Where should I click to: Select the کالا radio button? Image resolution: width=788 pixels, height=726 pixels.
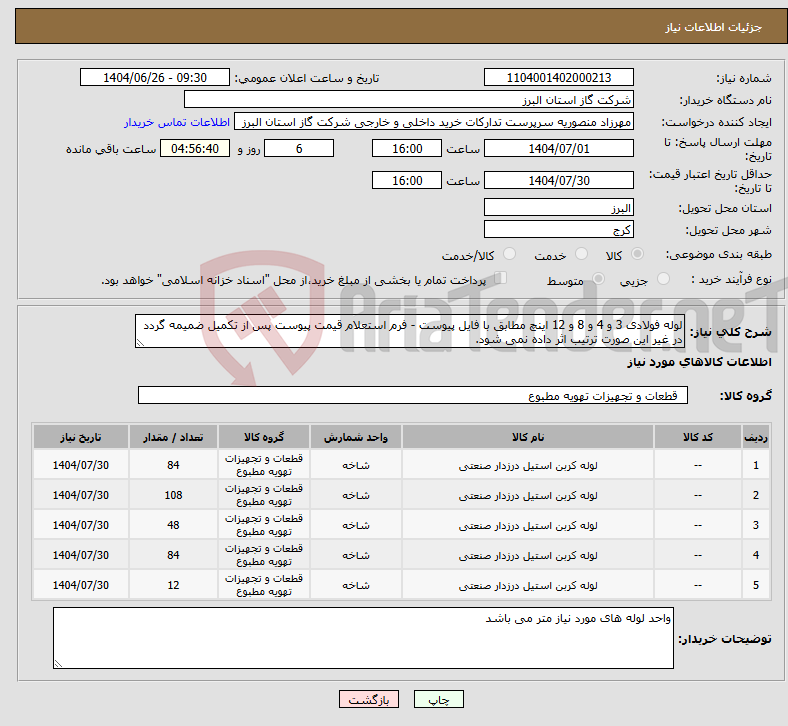[637, 254]
